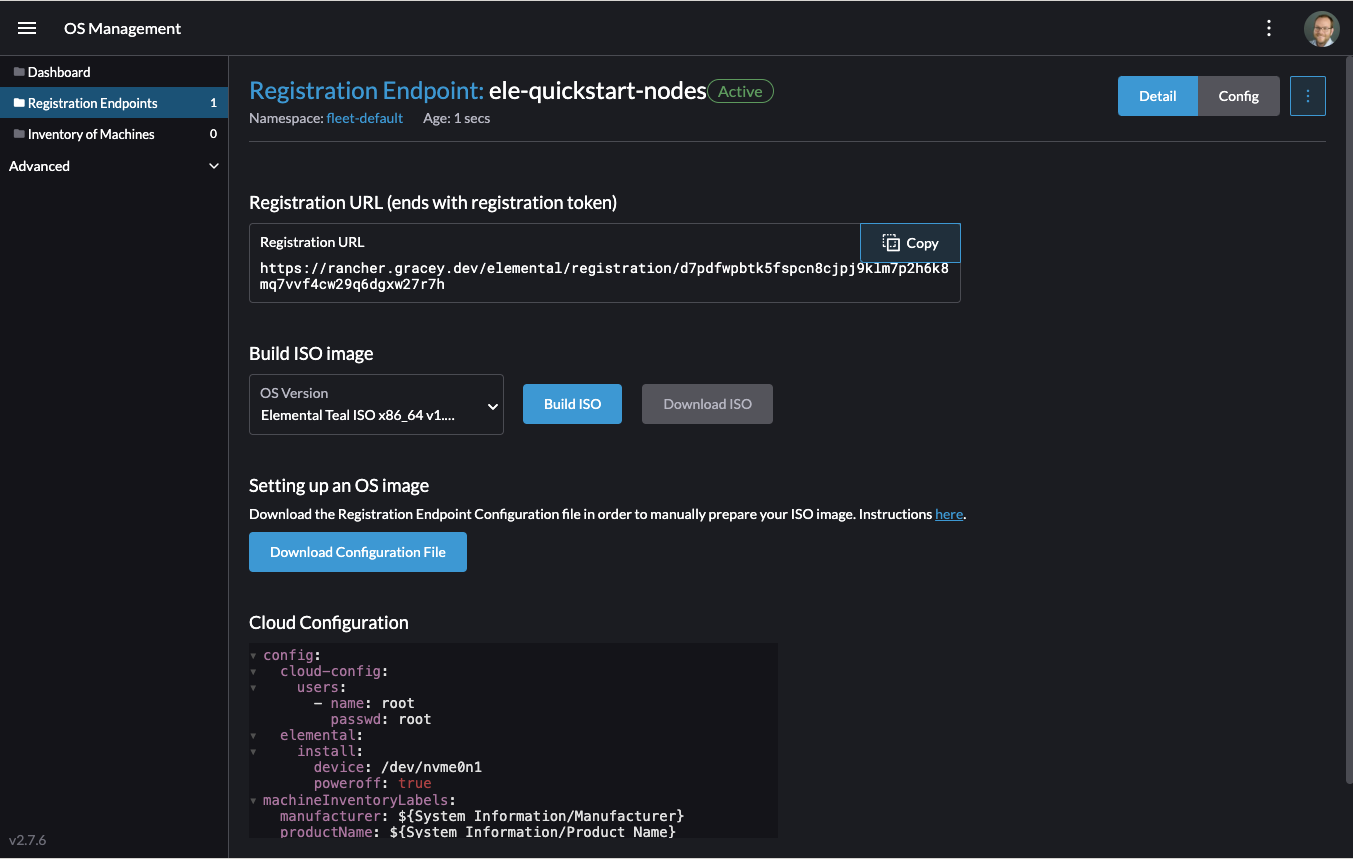The image size is (1353, 859).
Task: Select Registration Endpoints in sidebar
Action: pyautogui.click(x=114, y=103)
